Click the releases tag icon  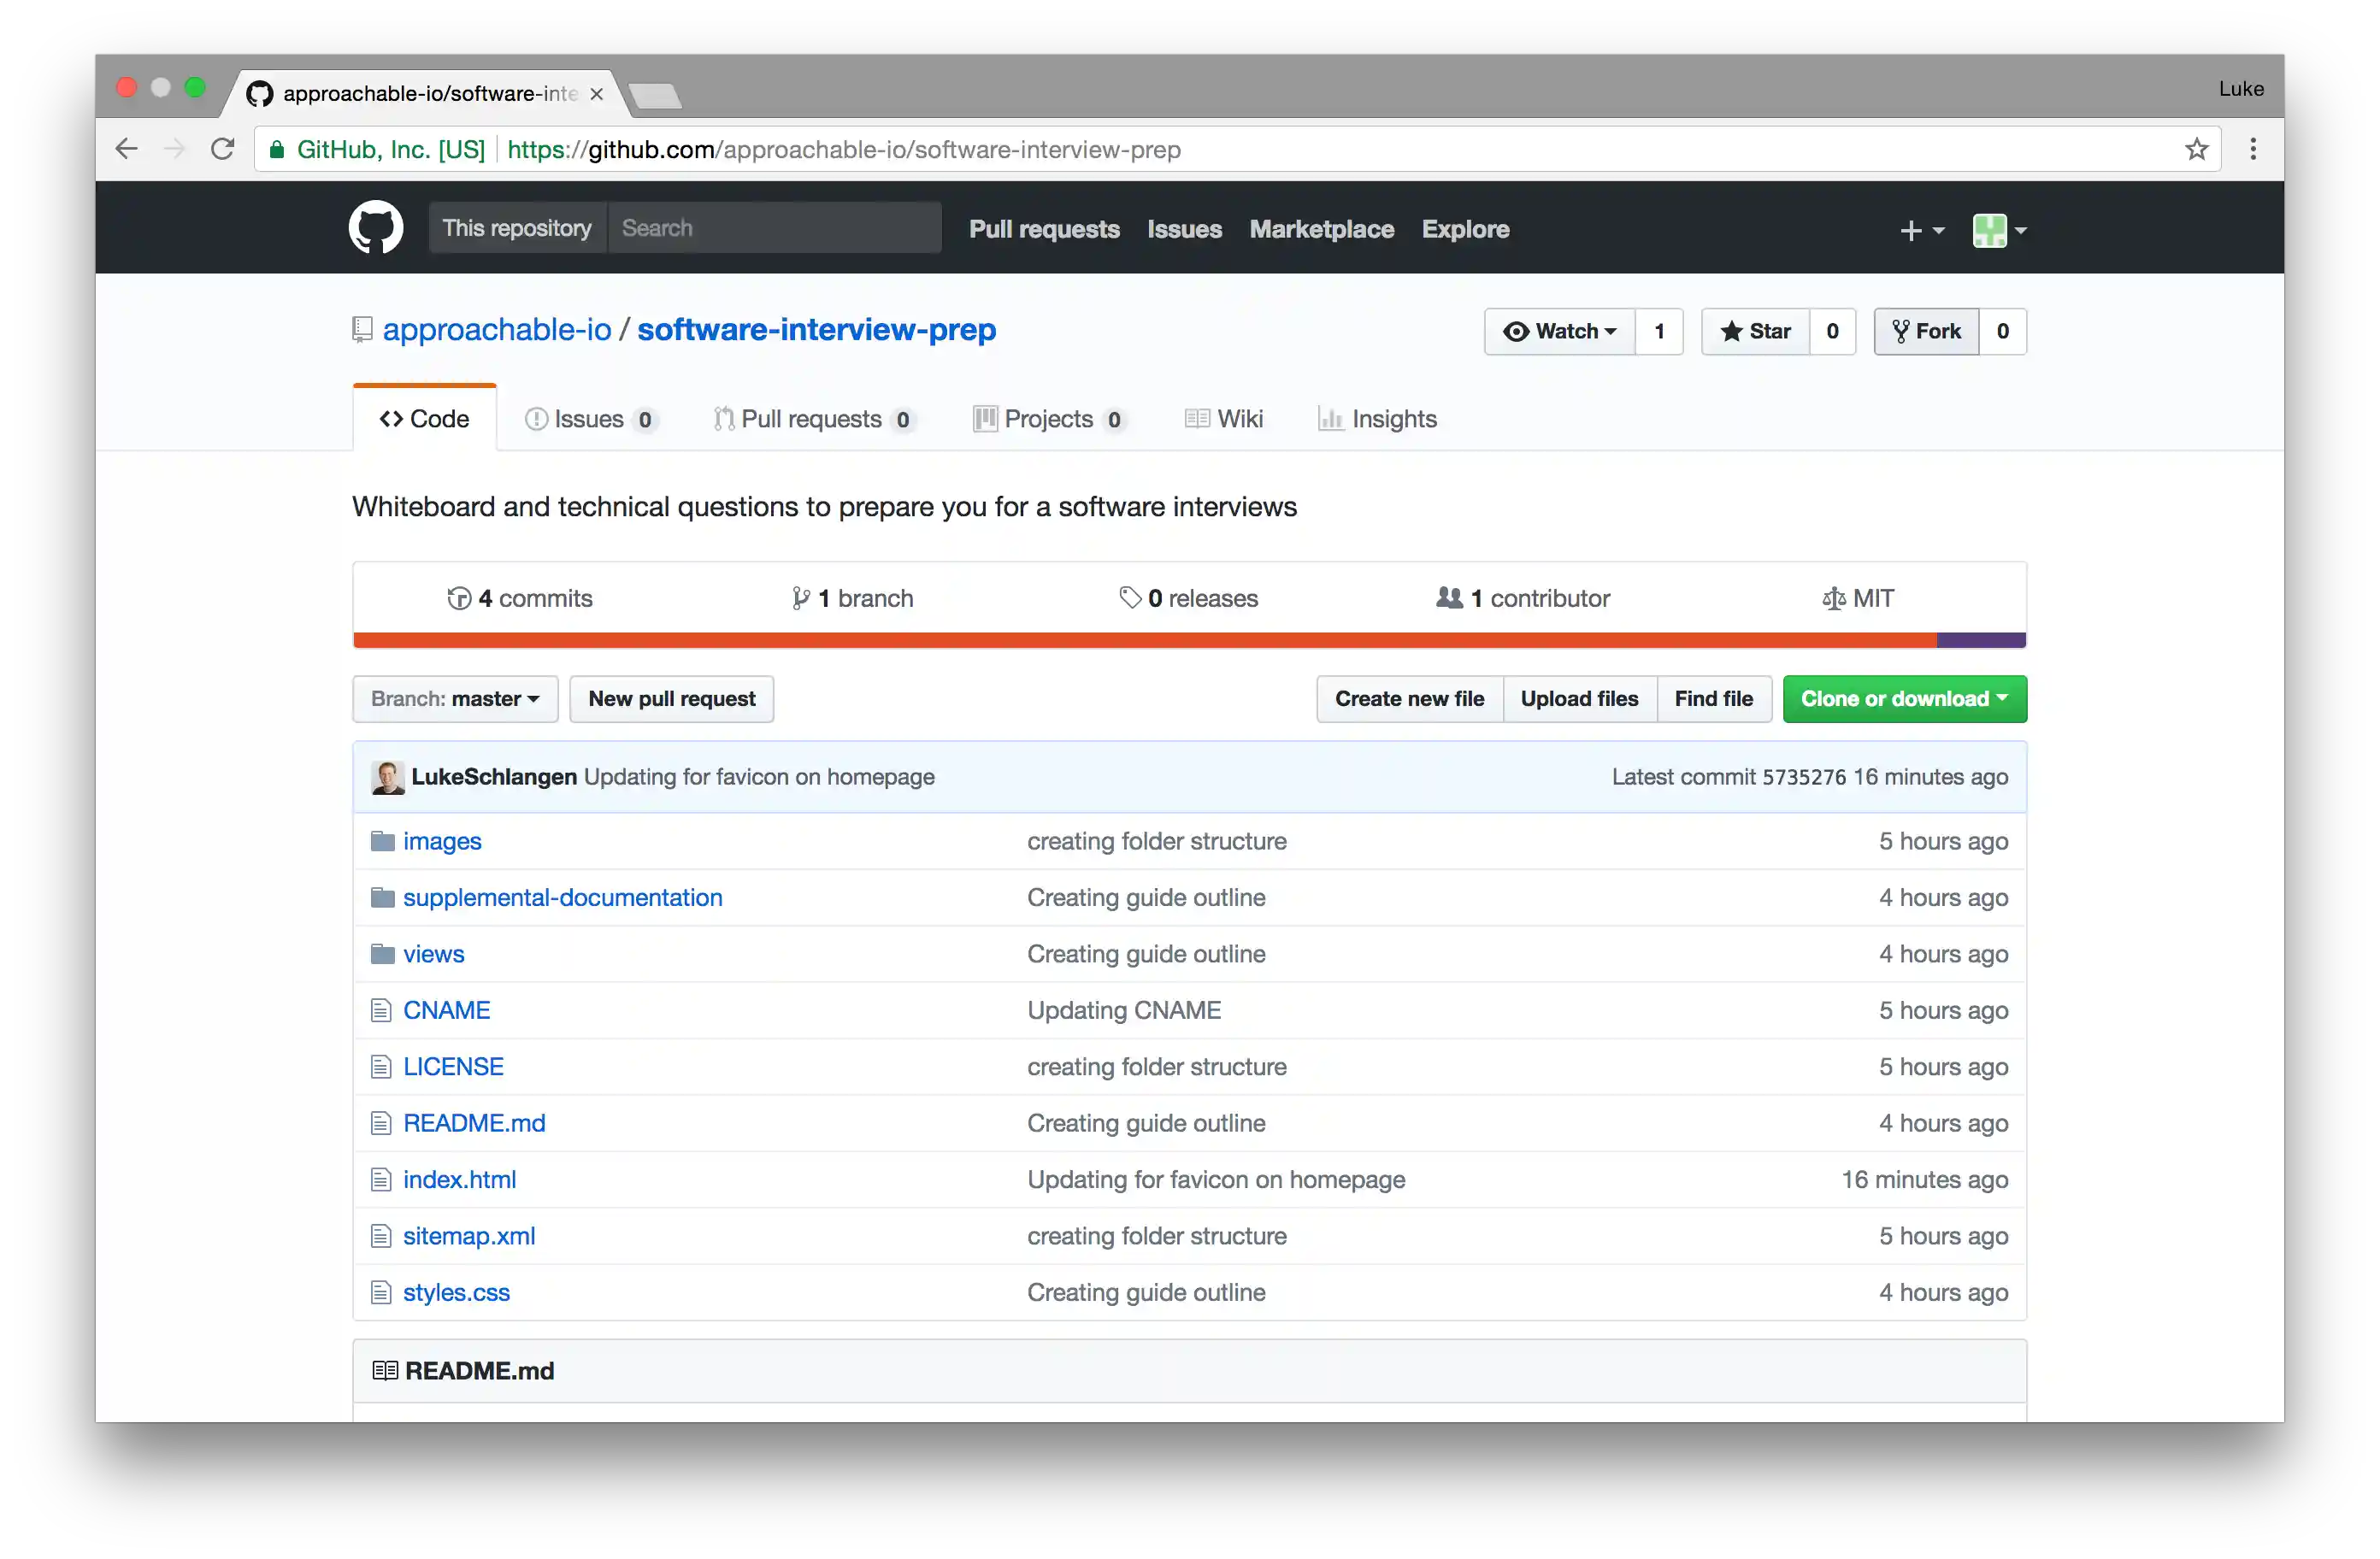tap(1130, 597)
